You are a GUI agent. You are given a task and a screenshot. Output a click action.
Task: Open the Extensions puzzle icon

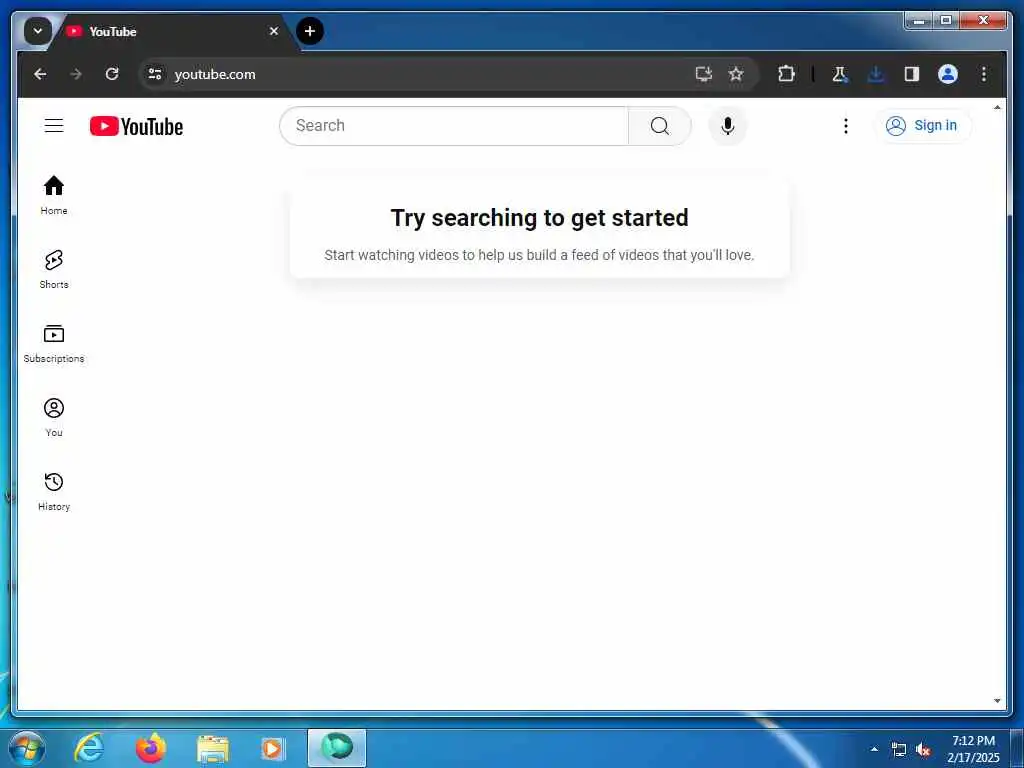[x=786, y=74]
